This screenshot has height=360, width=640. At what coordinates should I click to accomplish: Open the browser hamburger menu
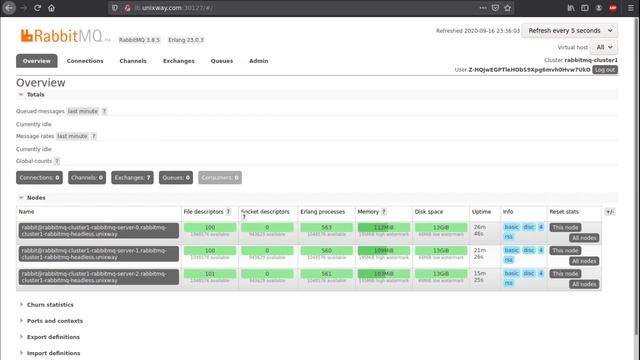[x=630, y=8]
